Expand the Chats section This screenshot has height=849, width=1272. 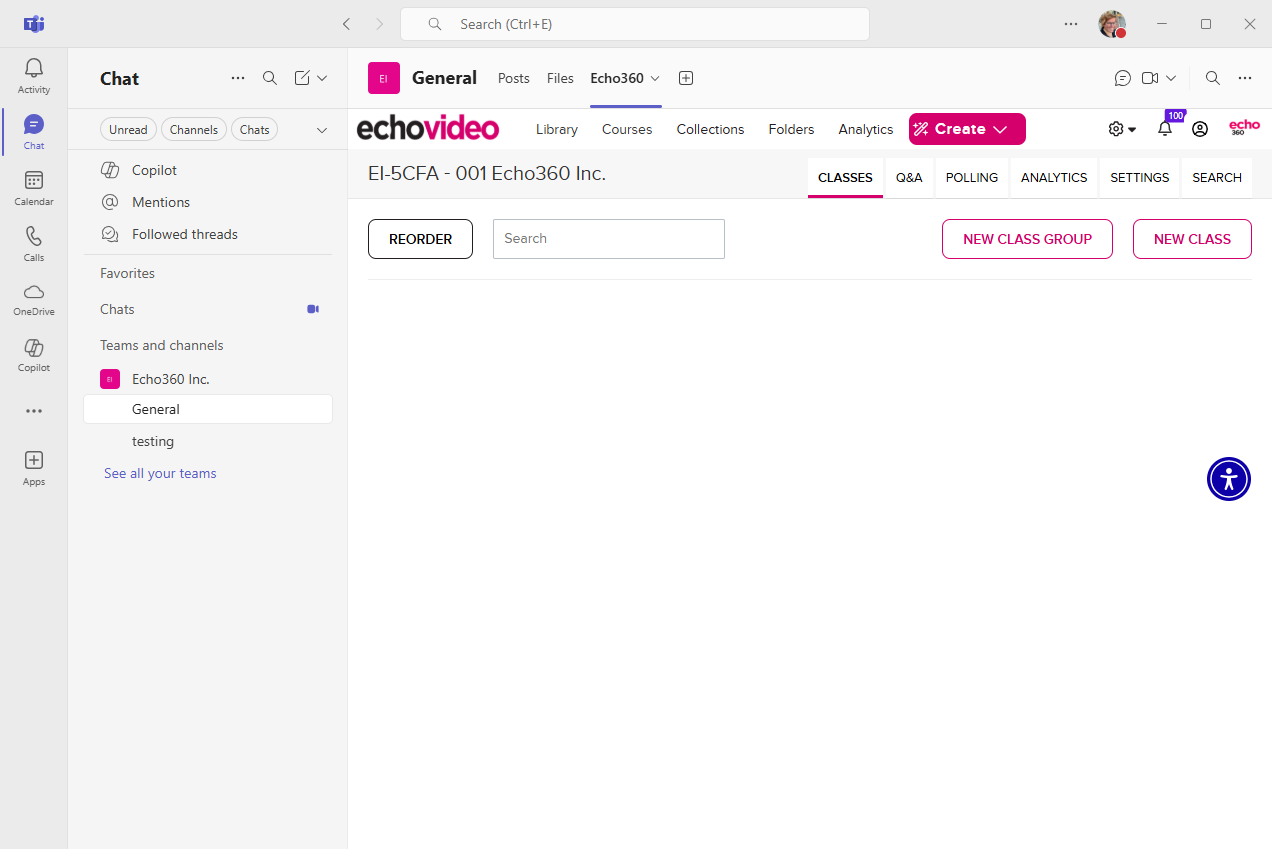click(117, 309)
